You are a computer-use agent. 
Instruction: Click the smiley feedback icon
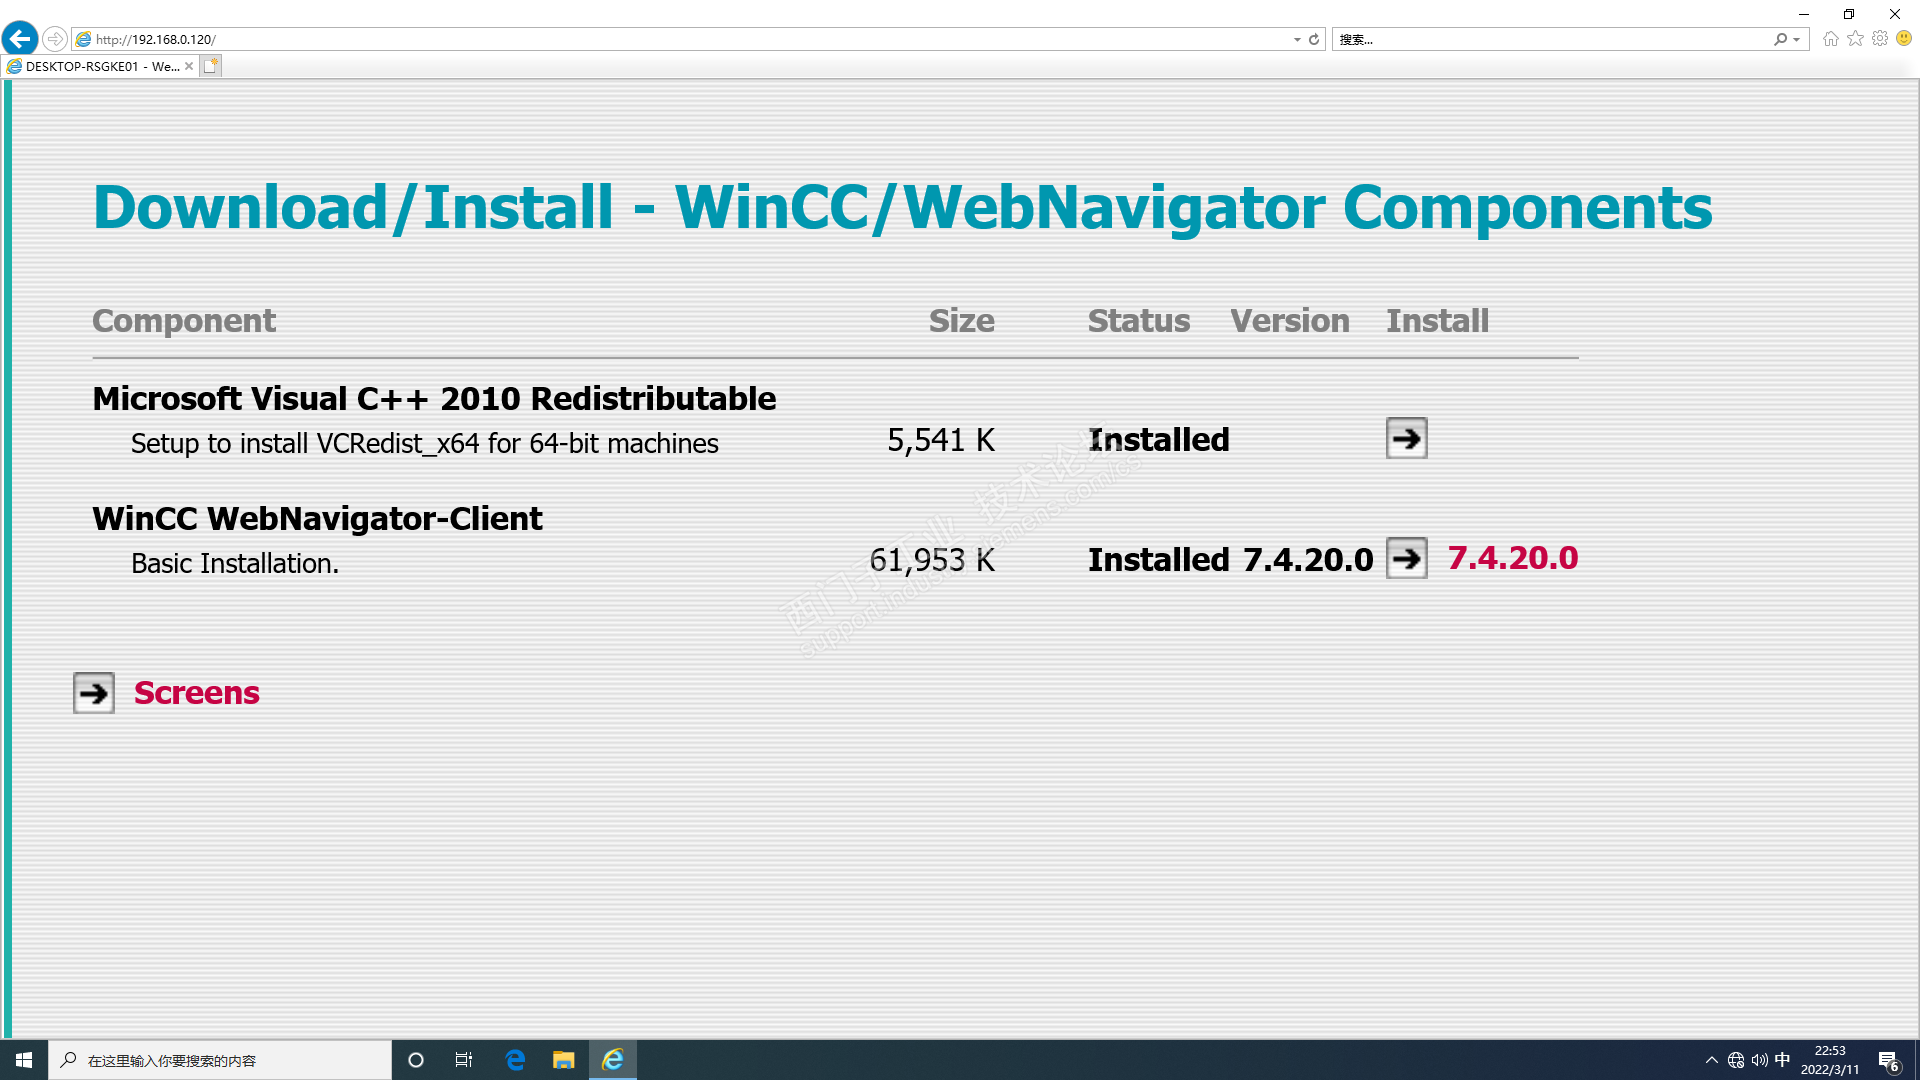click(x=1904, y=39)
